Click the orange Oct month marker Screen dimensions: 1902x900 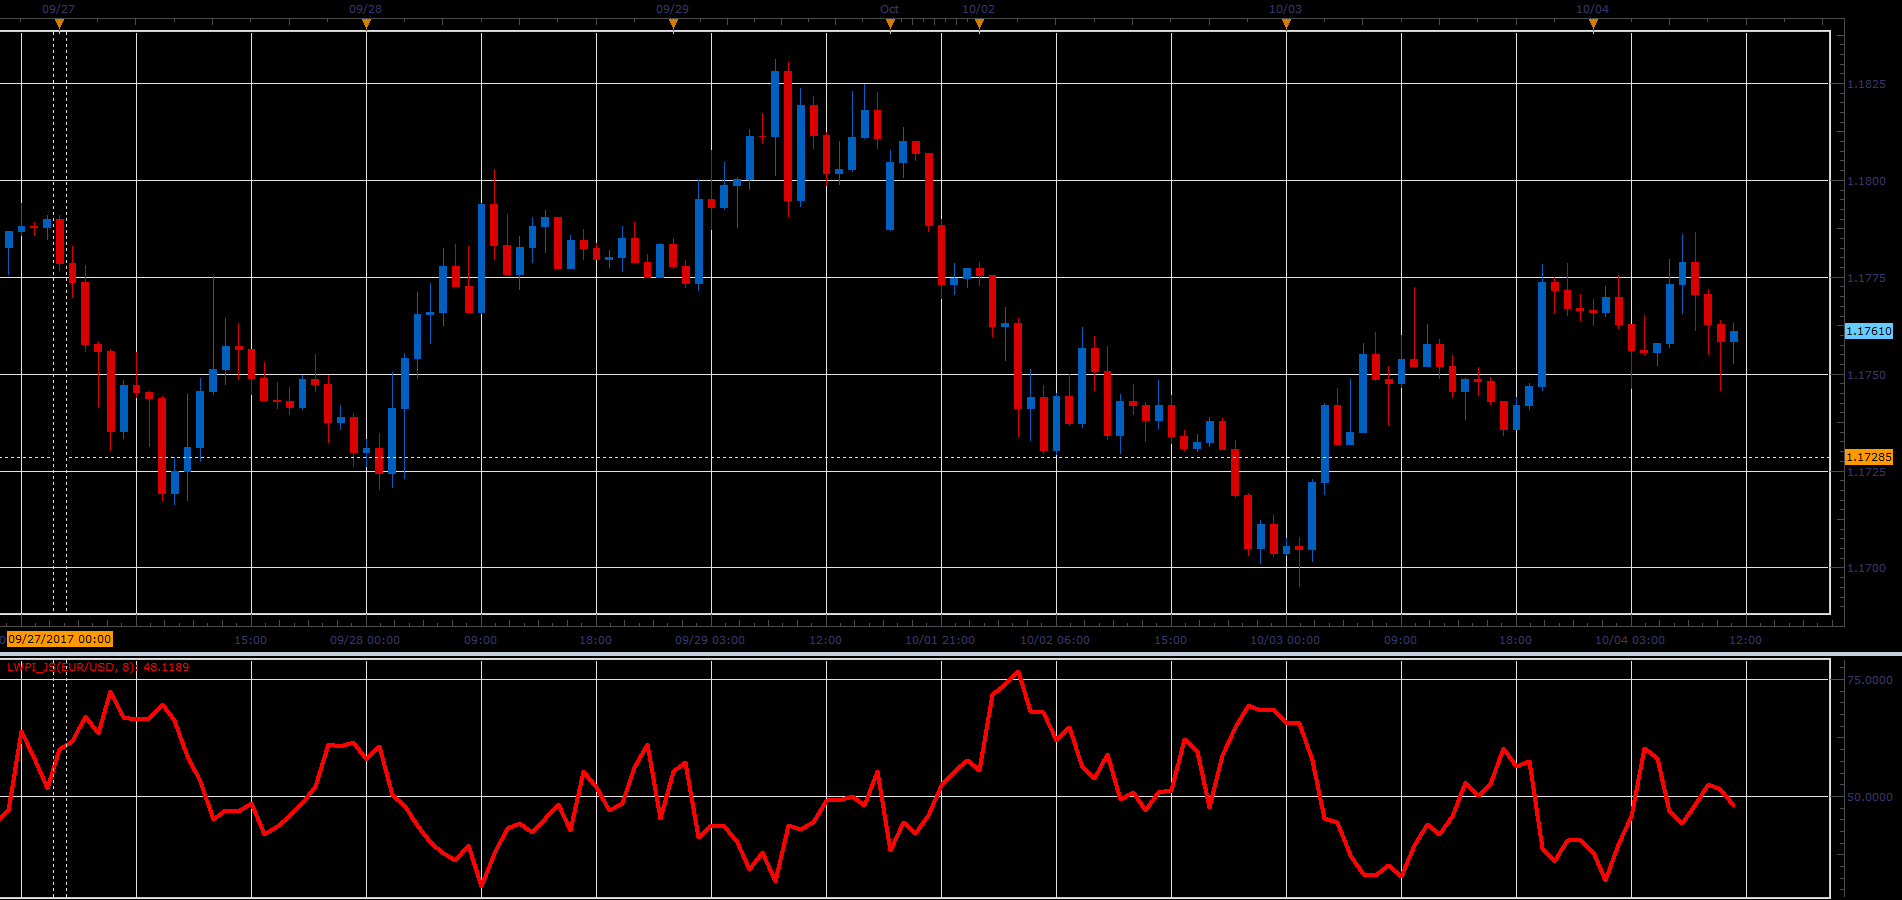[x=890, y=24]
